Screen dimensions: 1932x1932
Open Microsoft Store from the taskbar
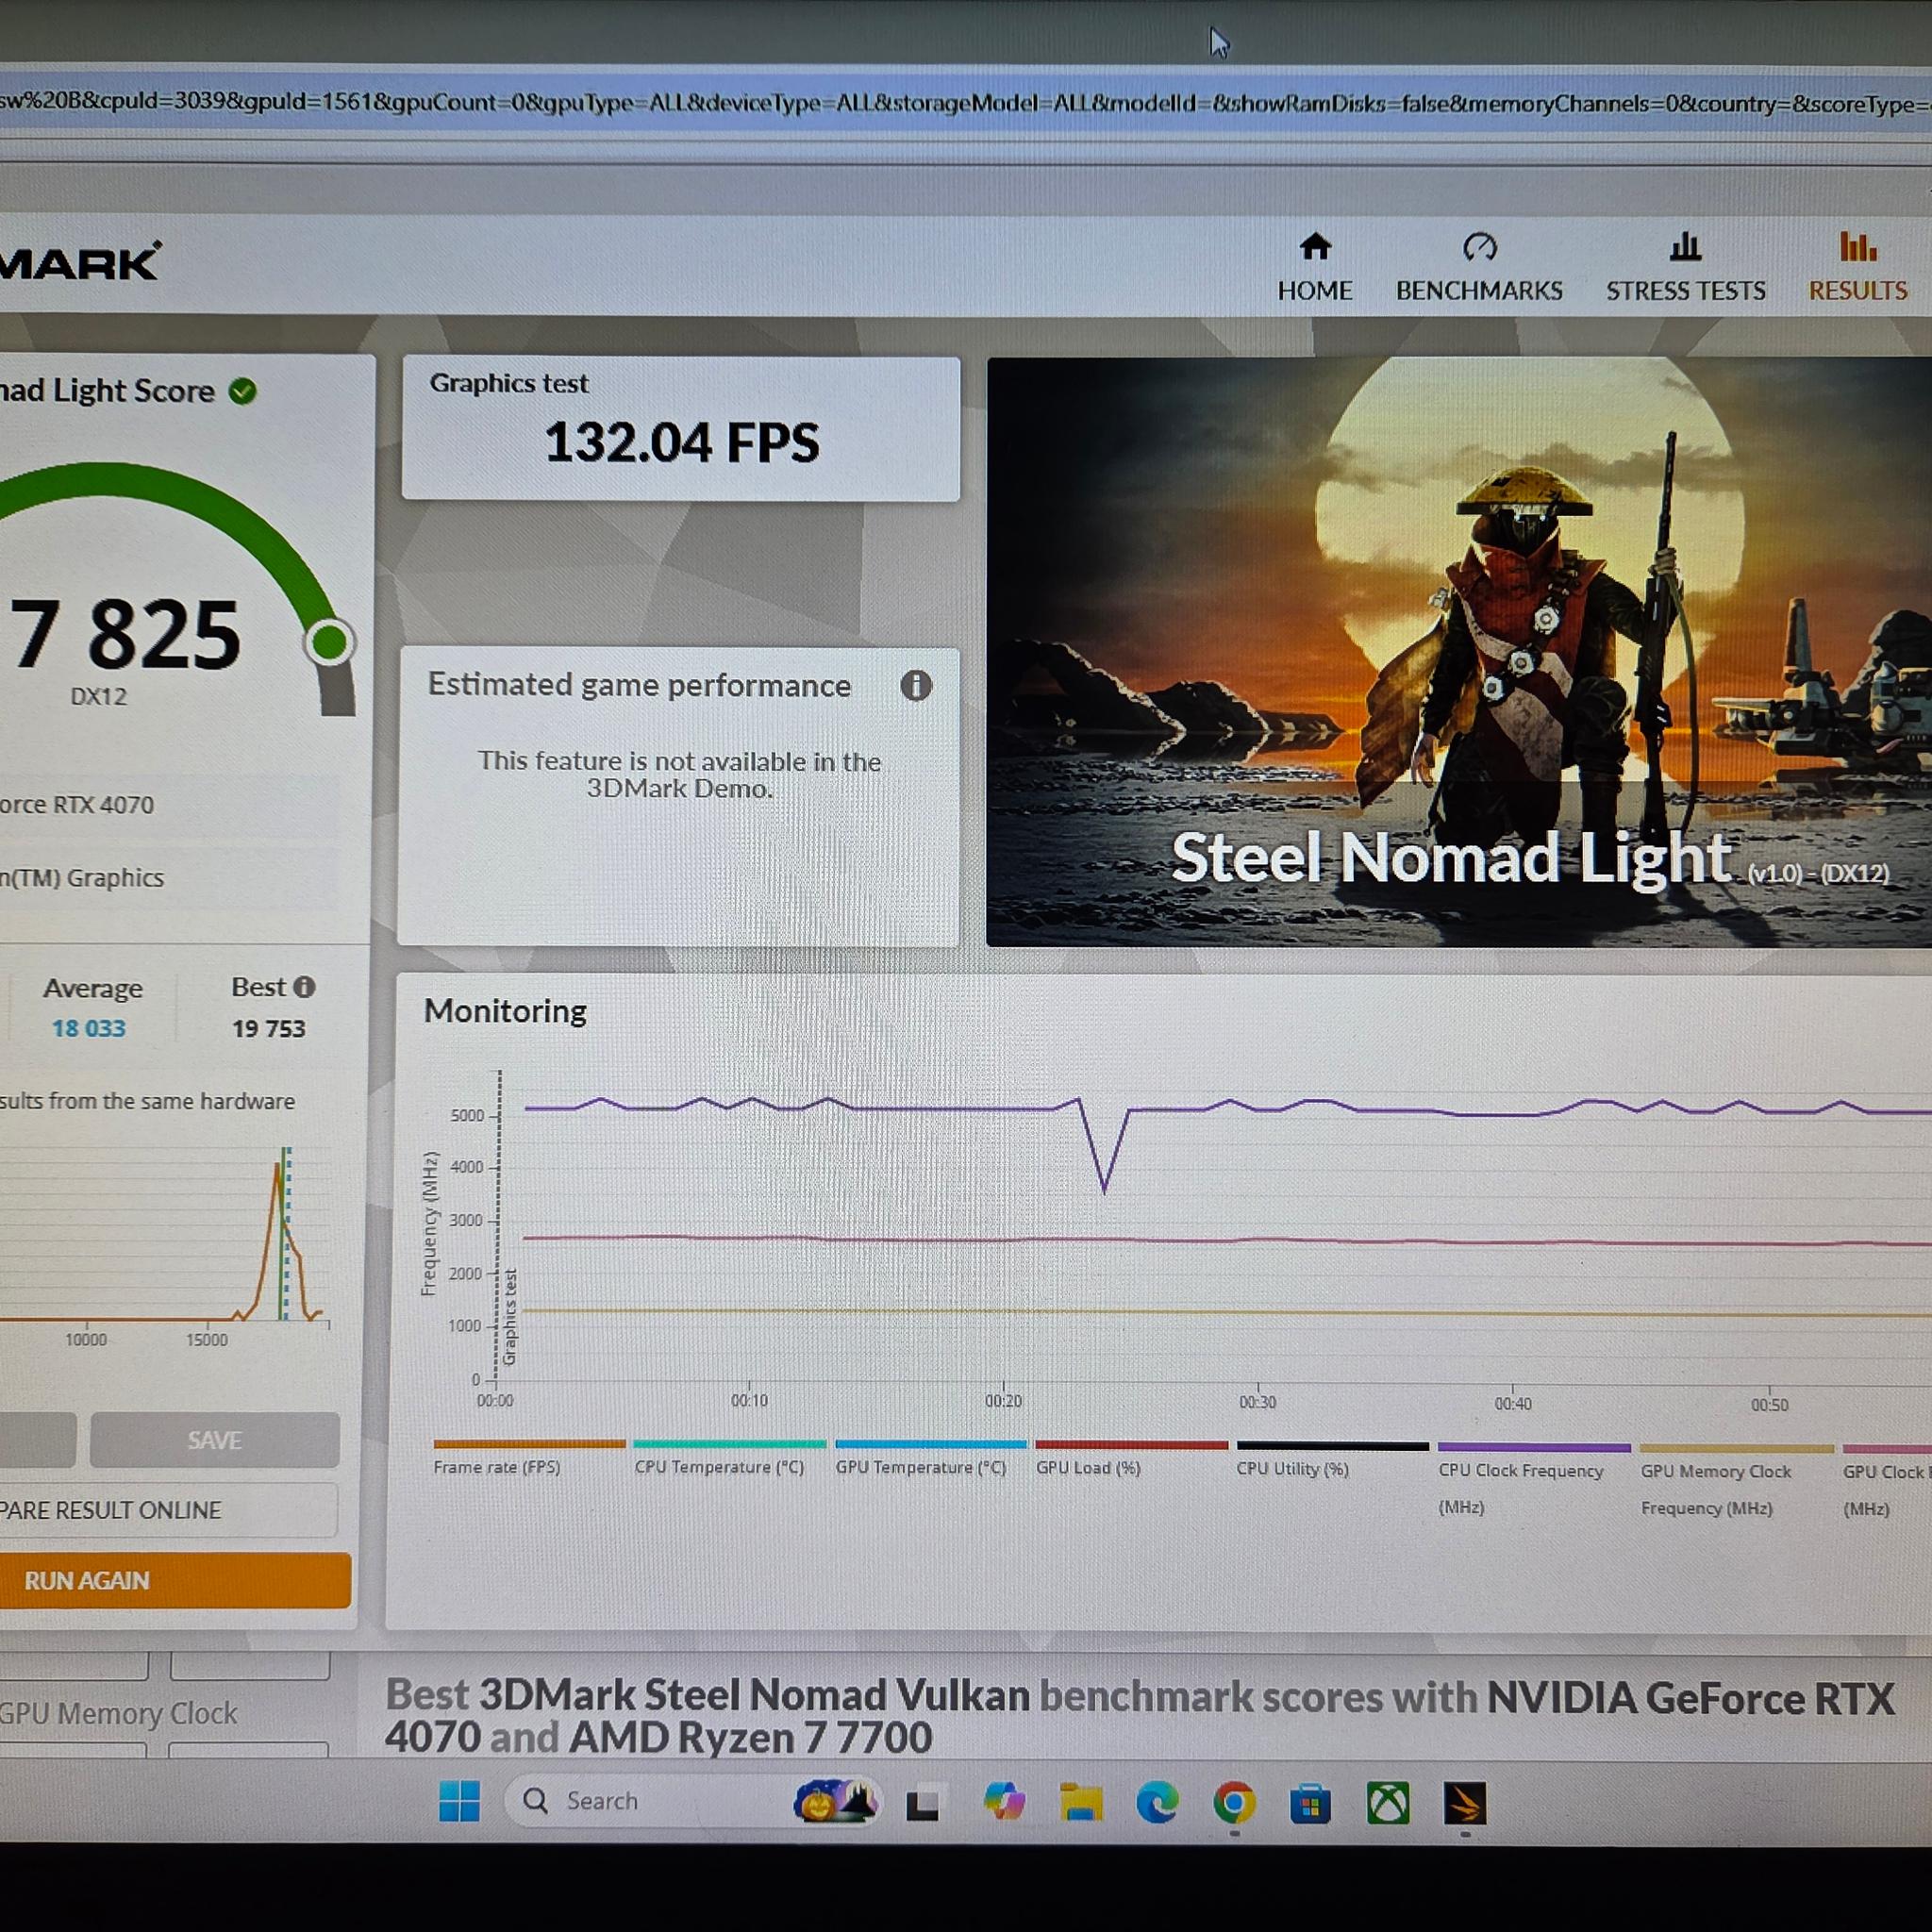1311,1804
